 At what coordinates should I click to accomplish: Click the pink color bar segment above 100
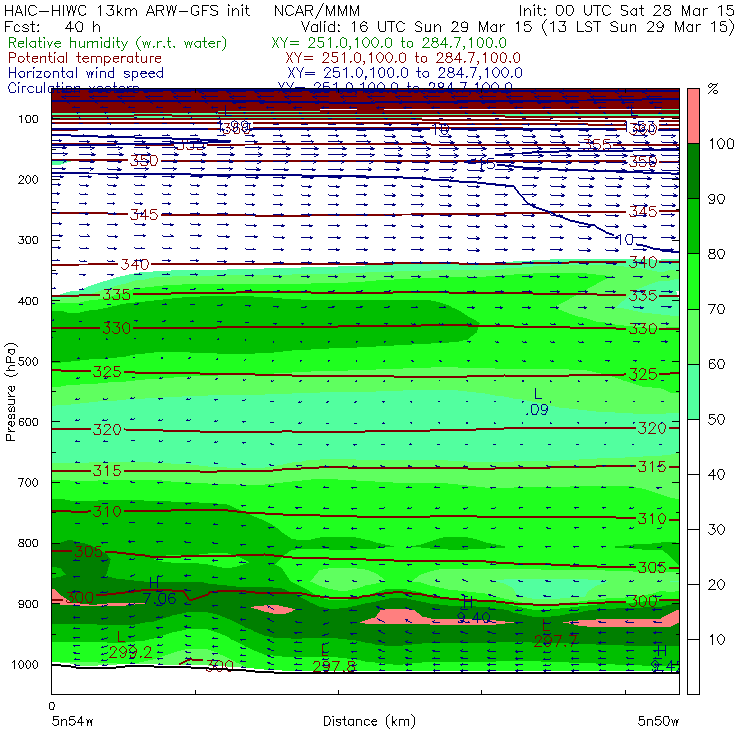693,116
